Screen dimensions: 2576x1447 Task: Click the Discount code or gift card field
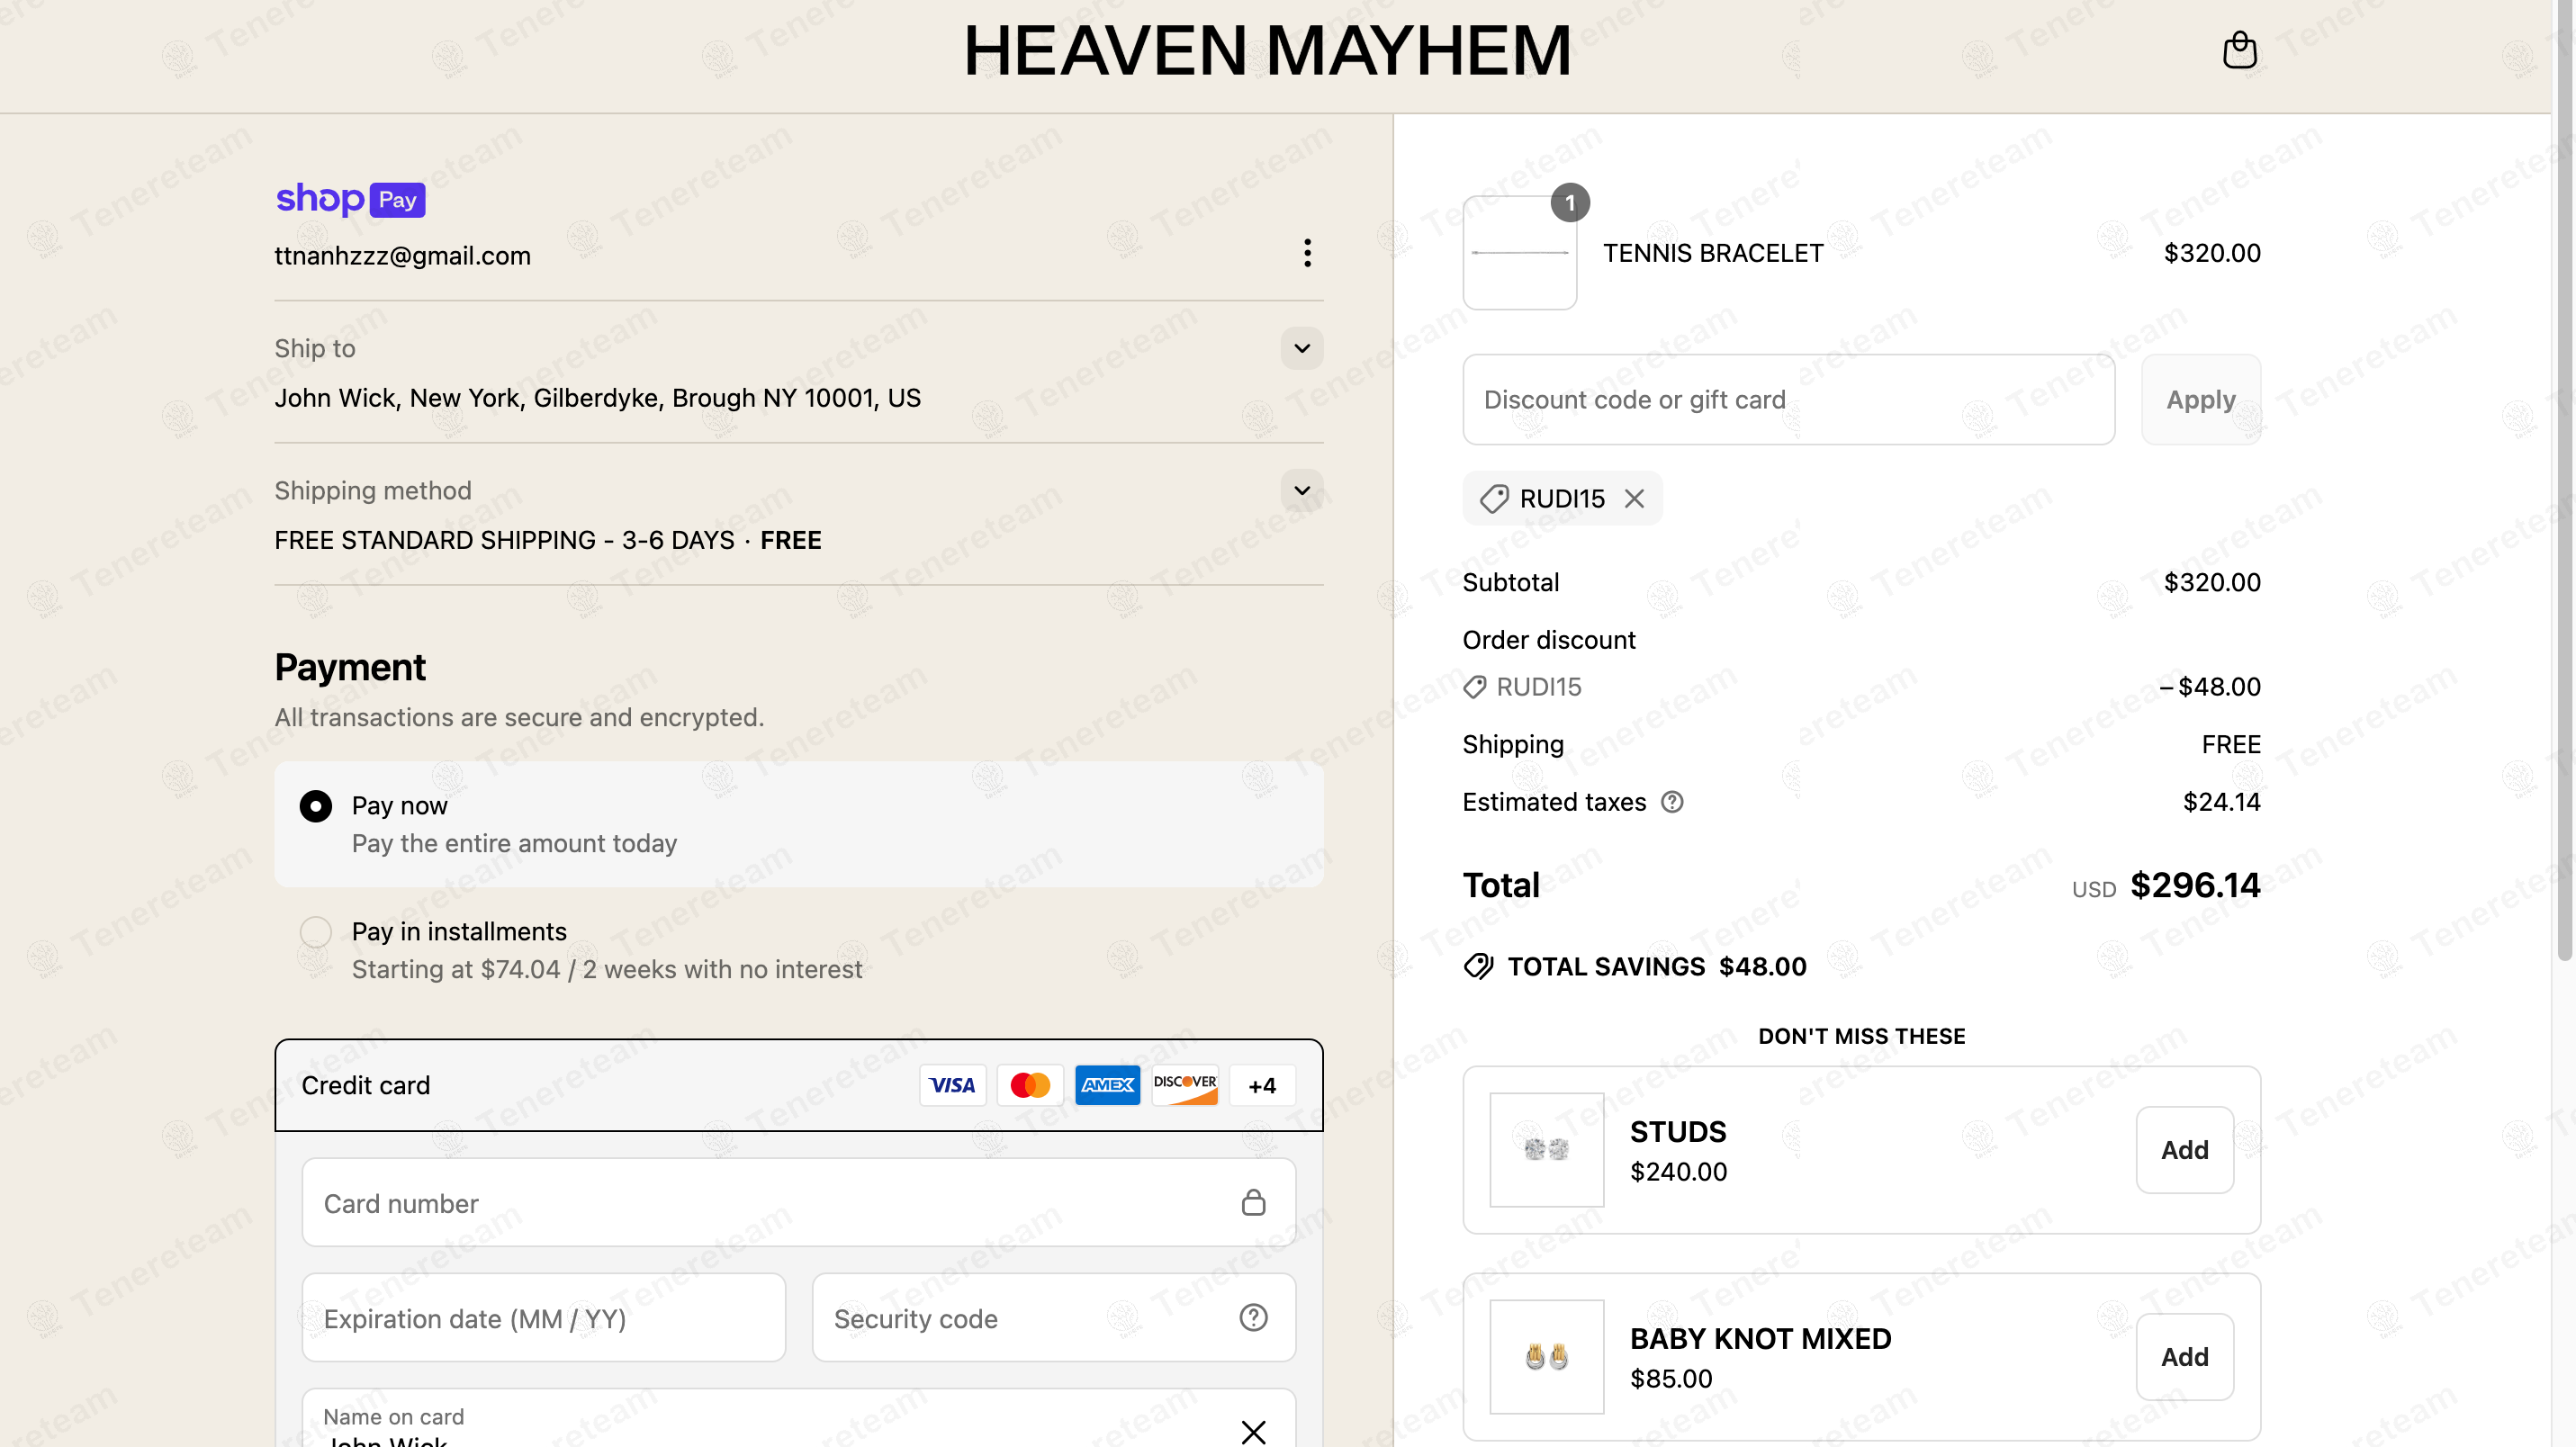(1787, 399)
